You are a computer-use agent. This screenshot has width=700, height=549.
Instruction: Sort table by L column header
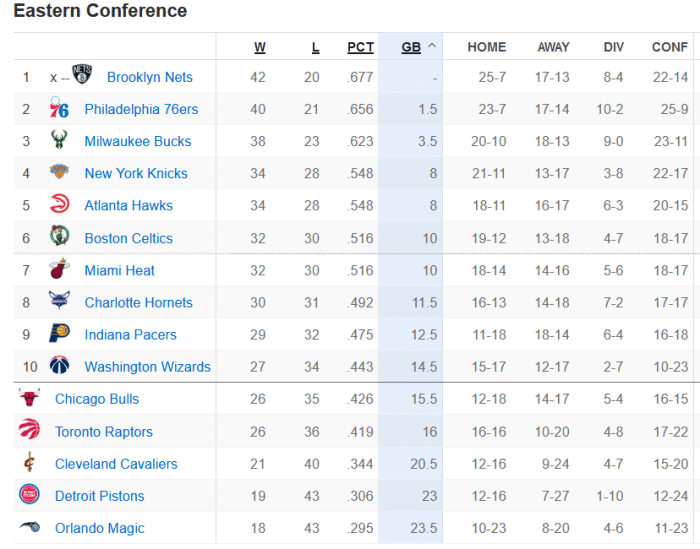pos(316,47)
